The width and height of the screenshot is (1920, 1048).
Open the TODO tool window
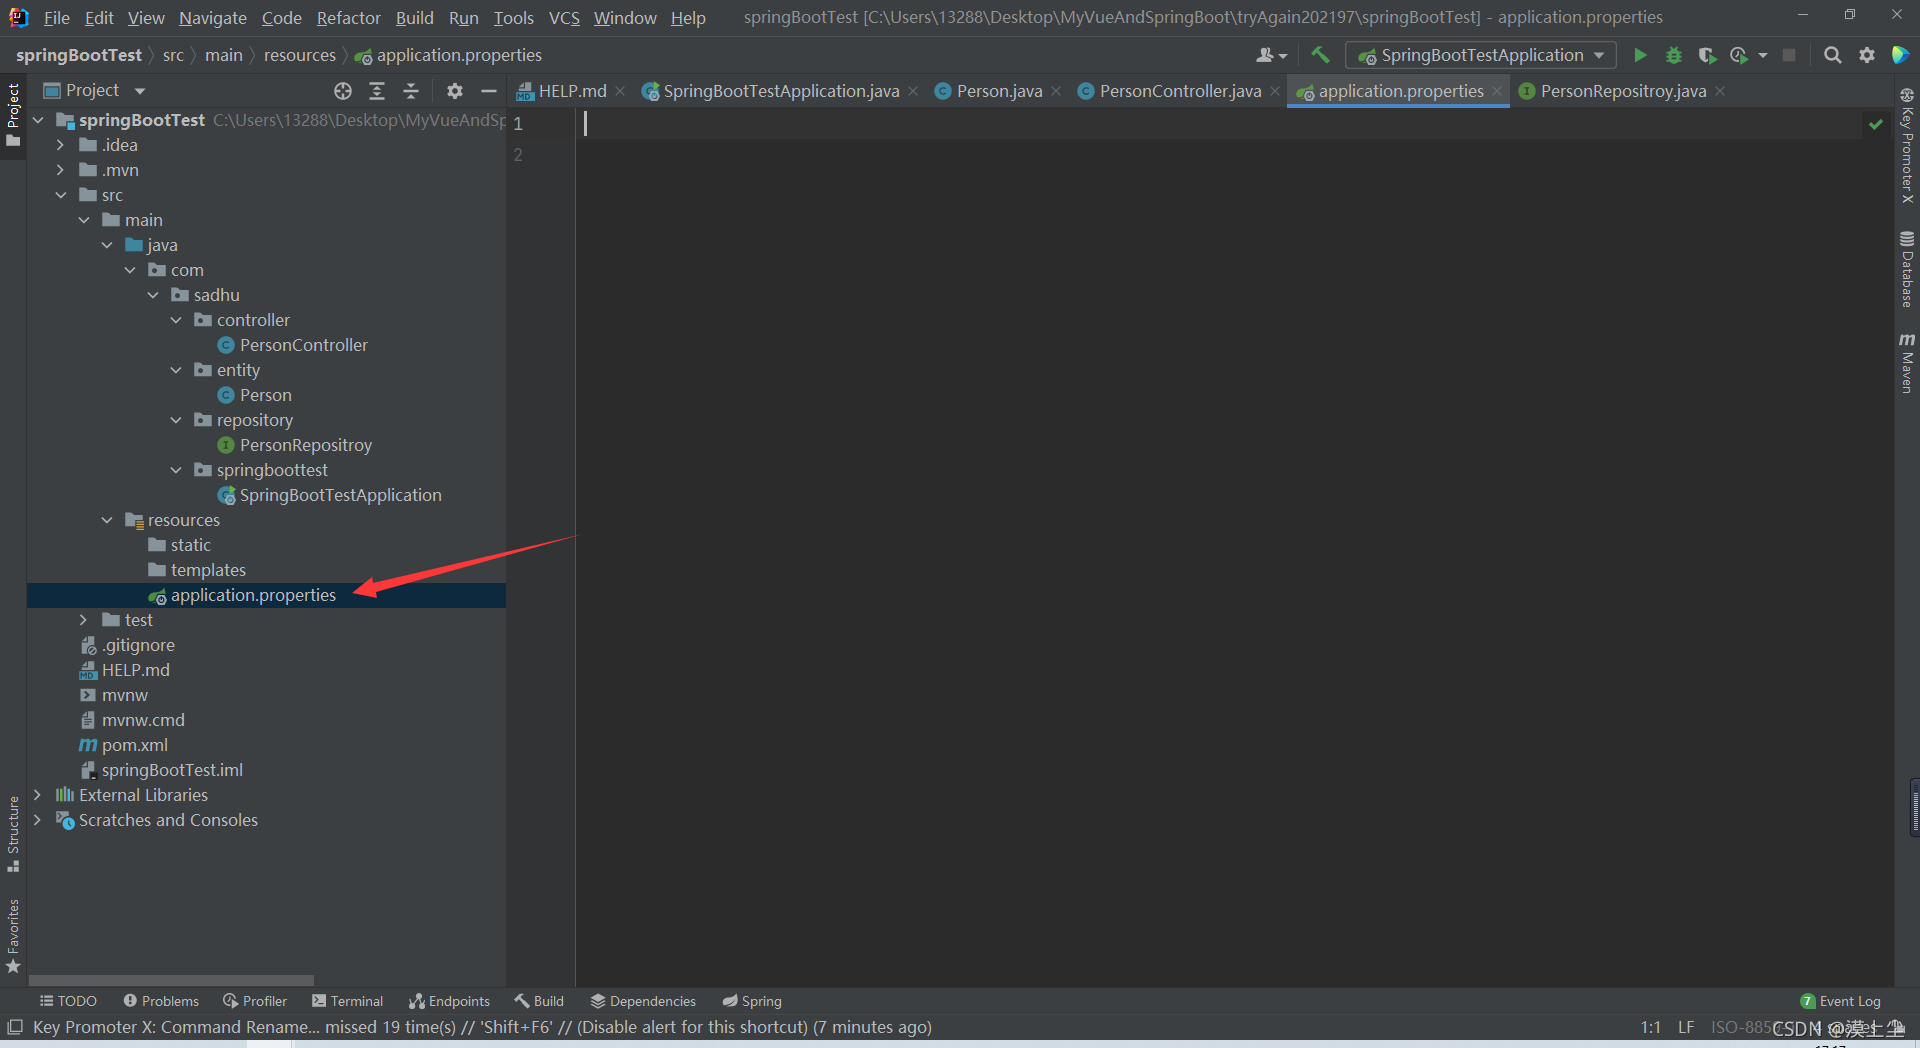(x=68, y=1001)
